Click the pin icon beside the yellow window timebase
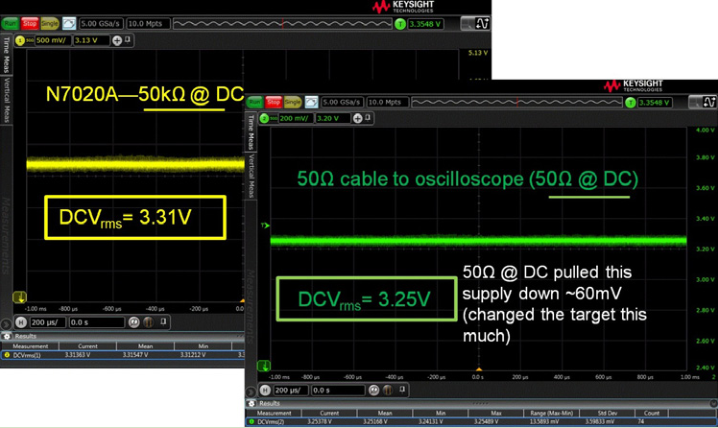Screen dimensions: 718x428 coord(163,322)
